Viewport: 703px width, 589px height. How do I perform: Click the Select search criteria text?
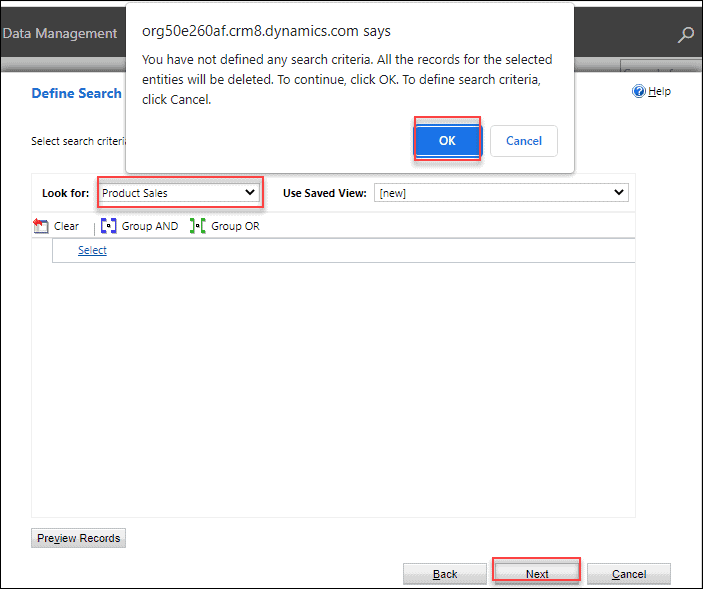pyautogui.click(x=78, y=141)
